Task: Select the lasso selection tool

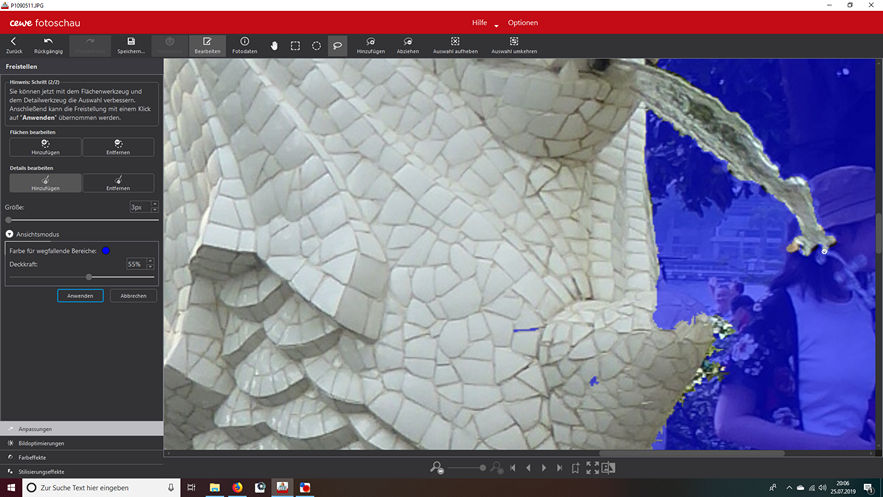Action: [337, 45]
